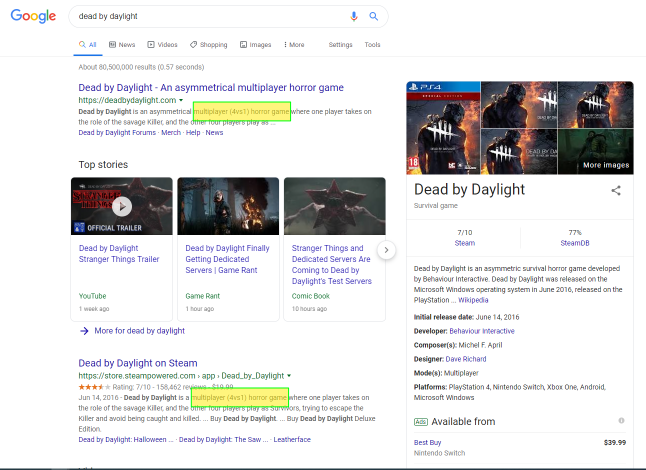Open the Help sitelink
Image resolution: width=646 pixels, height=470 pixels.
[x=193, y=133]
